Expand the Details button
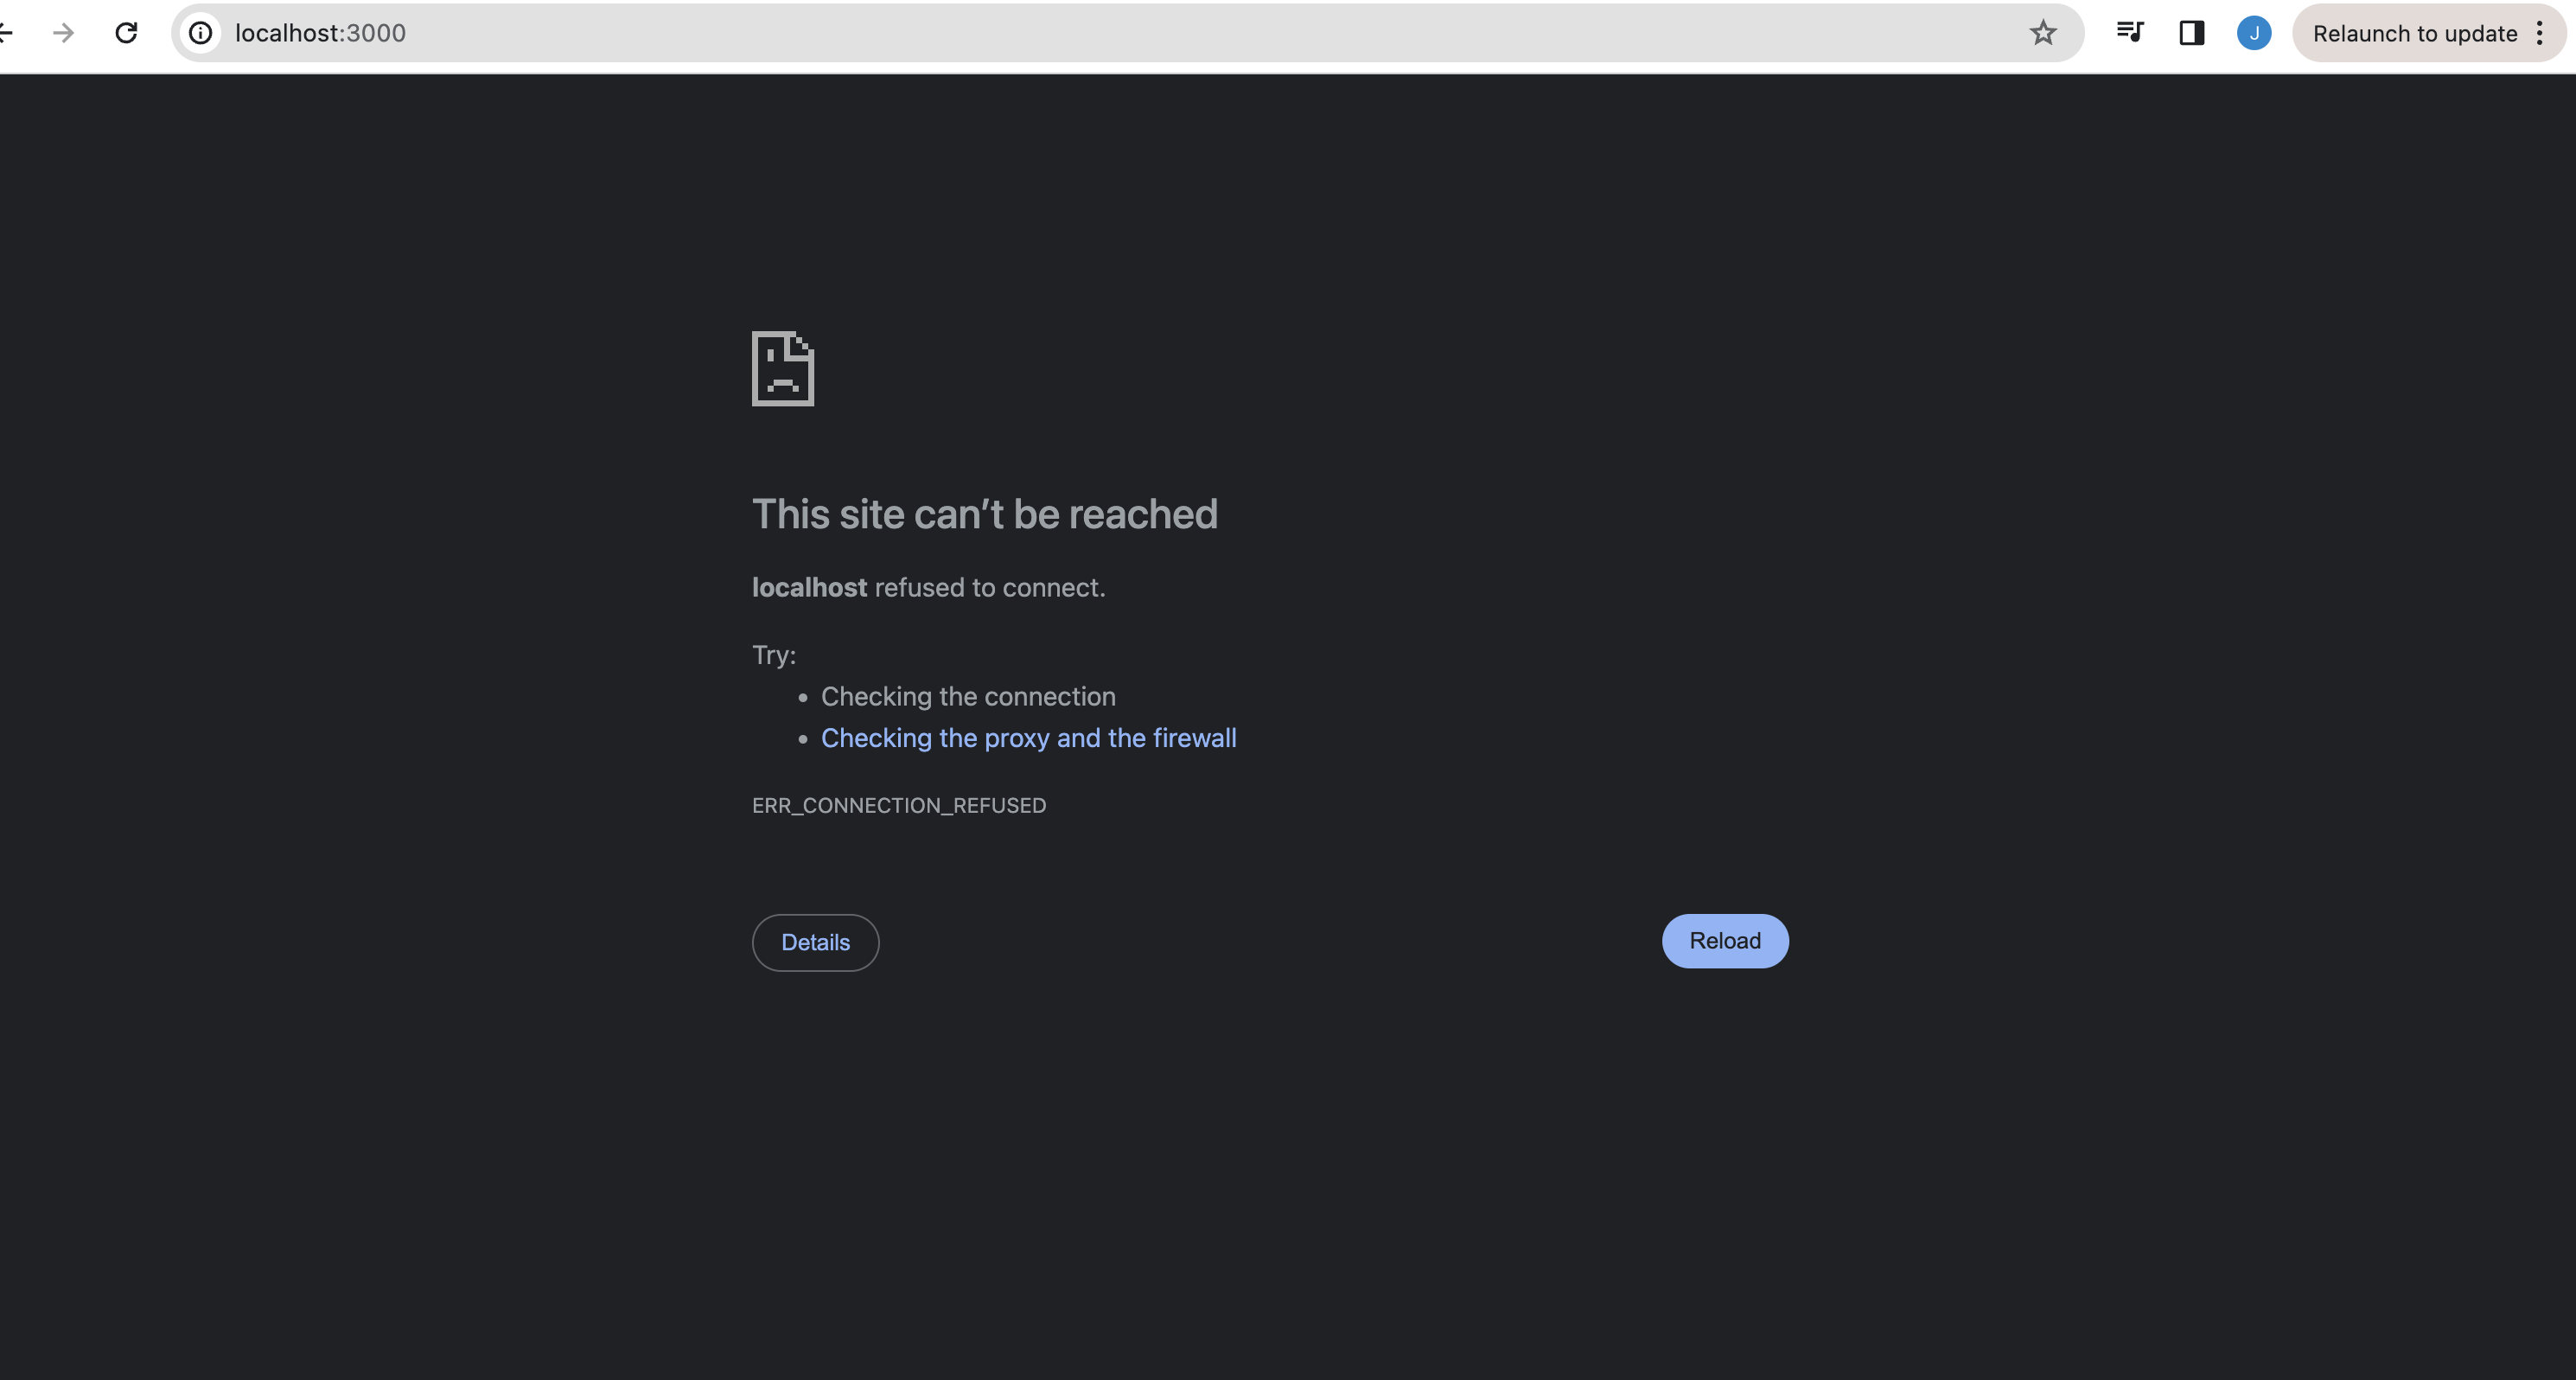The width and height of the screenshot is (2576, 1380). tap(815, 942)
